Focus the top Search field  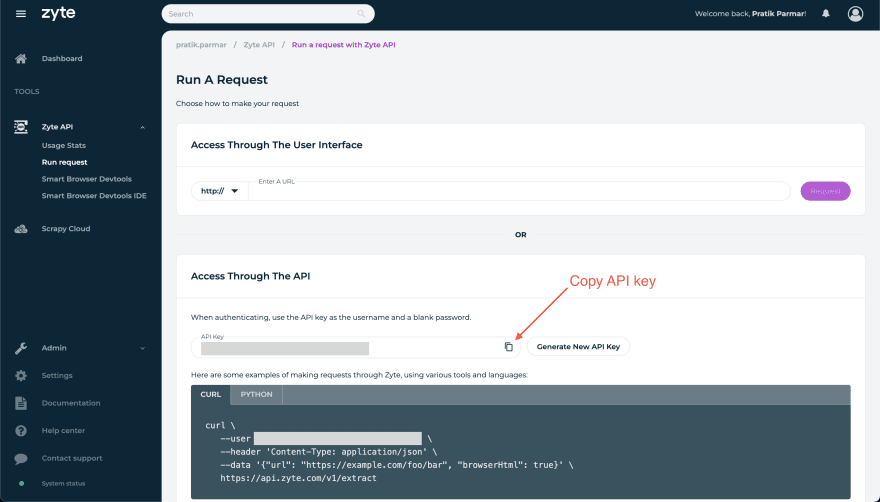[268, 13]
